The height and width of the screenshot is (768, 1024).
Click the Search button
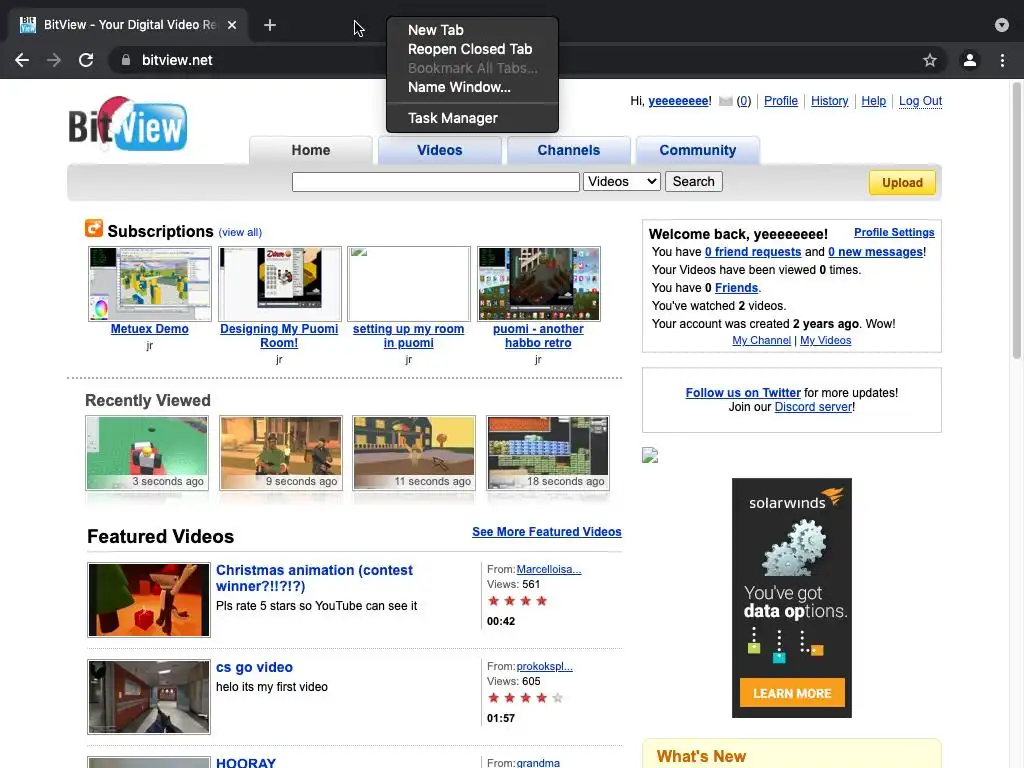(x=694, y=182)
